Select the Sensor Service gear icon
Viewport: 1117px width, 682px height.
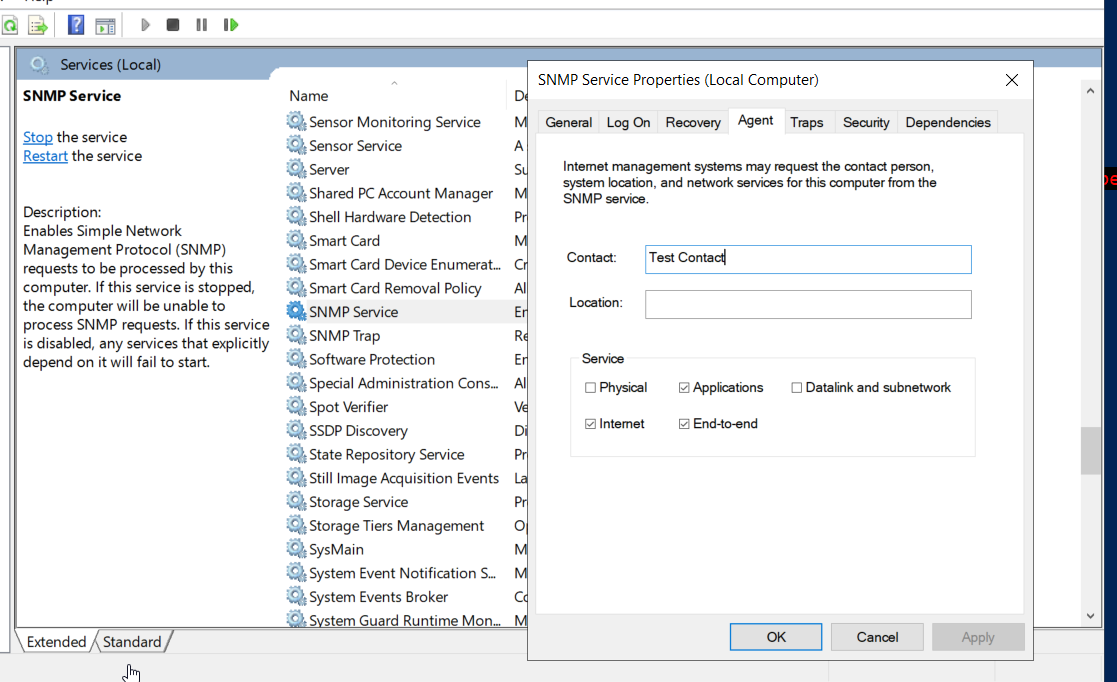coord(296,145)
